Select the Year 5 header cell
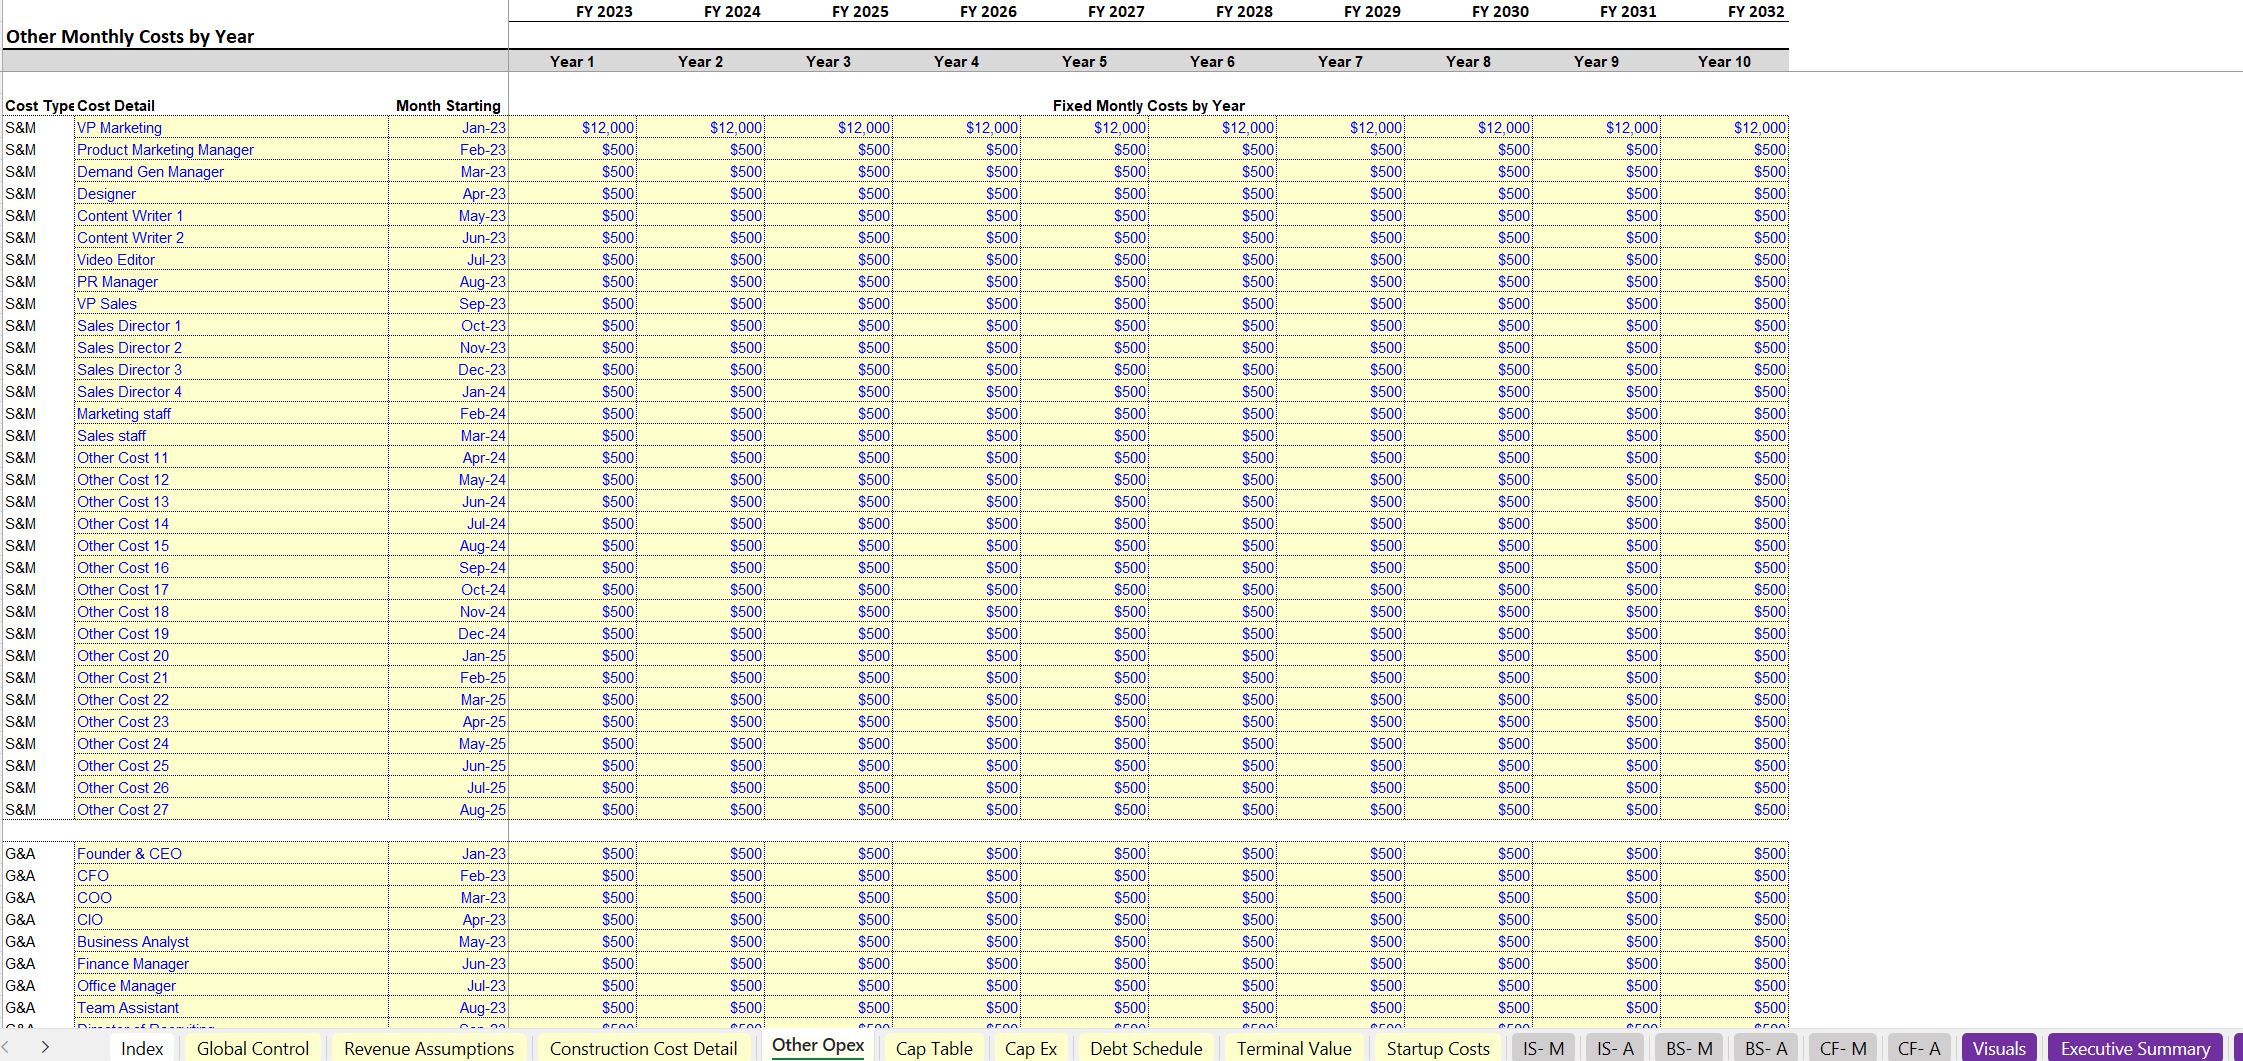 [x=1084, y=62]
